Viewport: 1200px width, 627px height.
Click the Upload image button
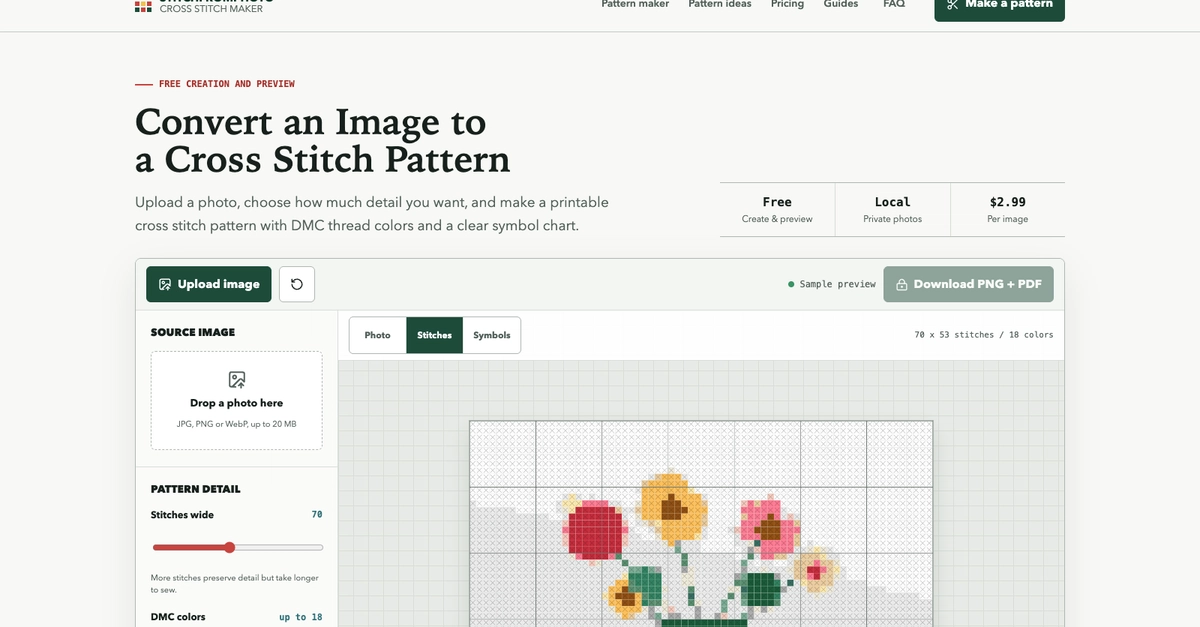point(209,284)
